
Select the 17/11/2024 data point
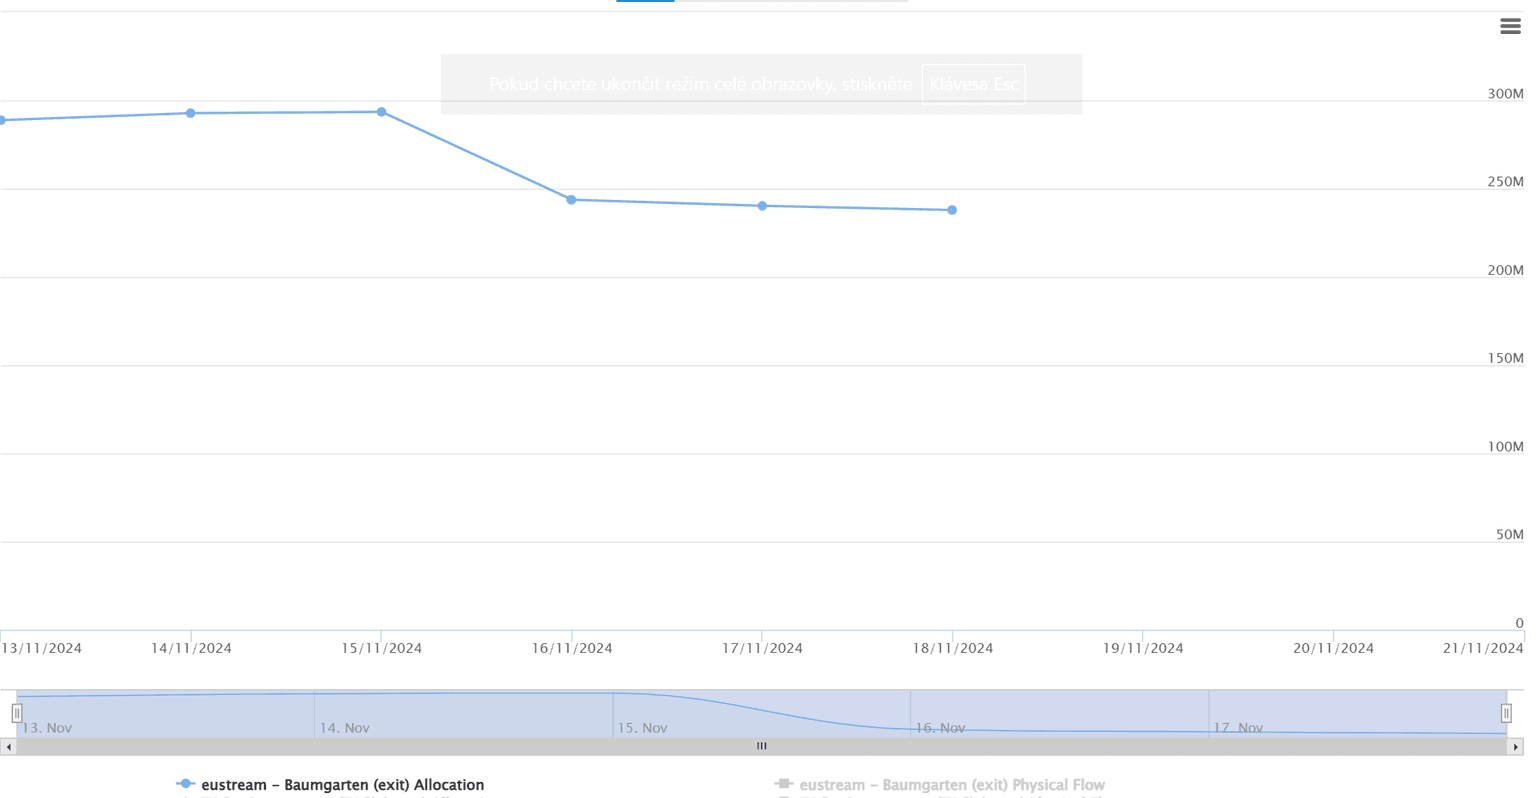coord(763,206)
